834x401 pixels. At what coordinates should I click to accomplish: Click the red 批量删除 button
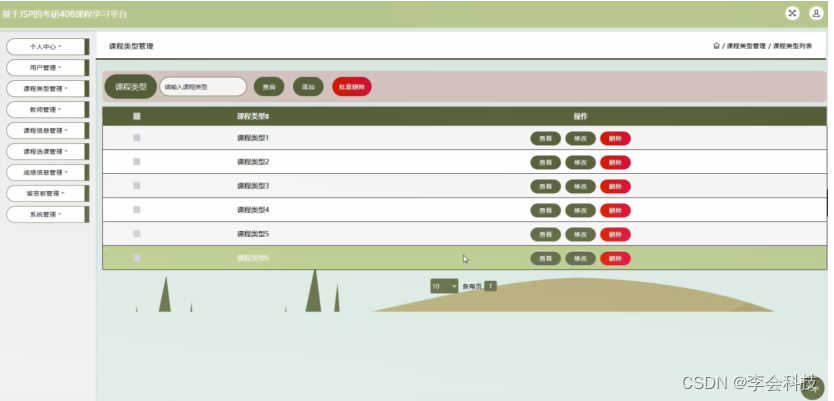(x=352, y=87)
